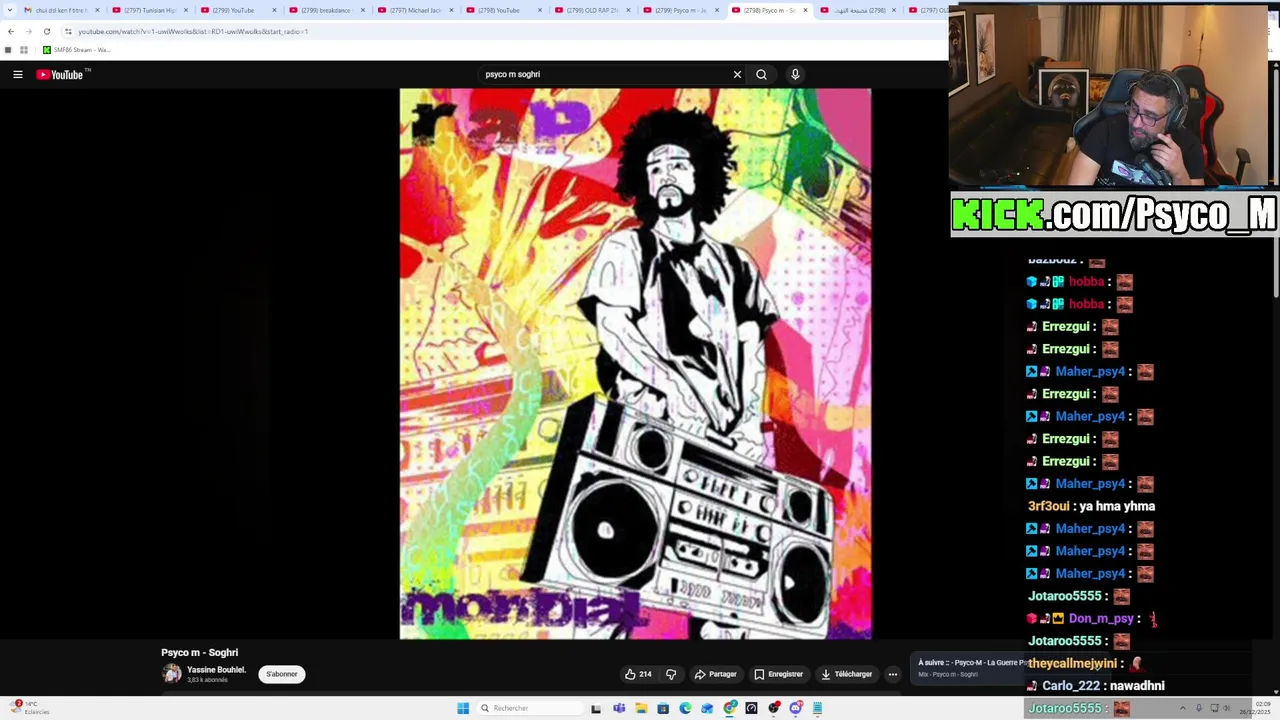1280x720 pixels.
Task: Open File Explorer folder icon on taskbar
Action: click(x=641, y=708)
